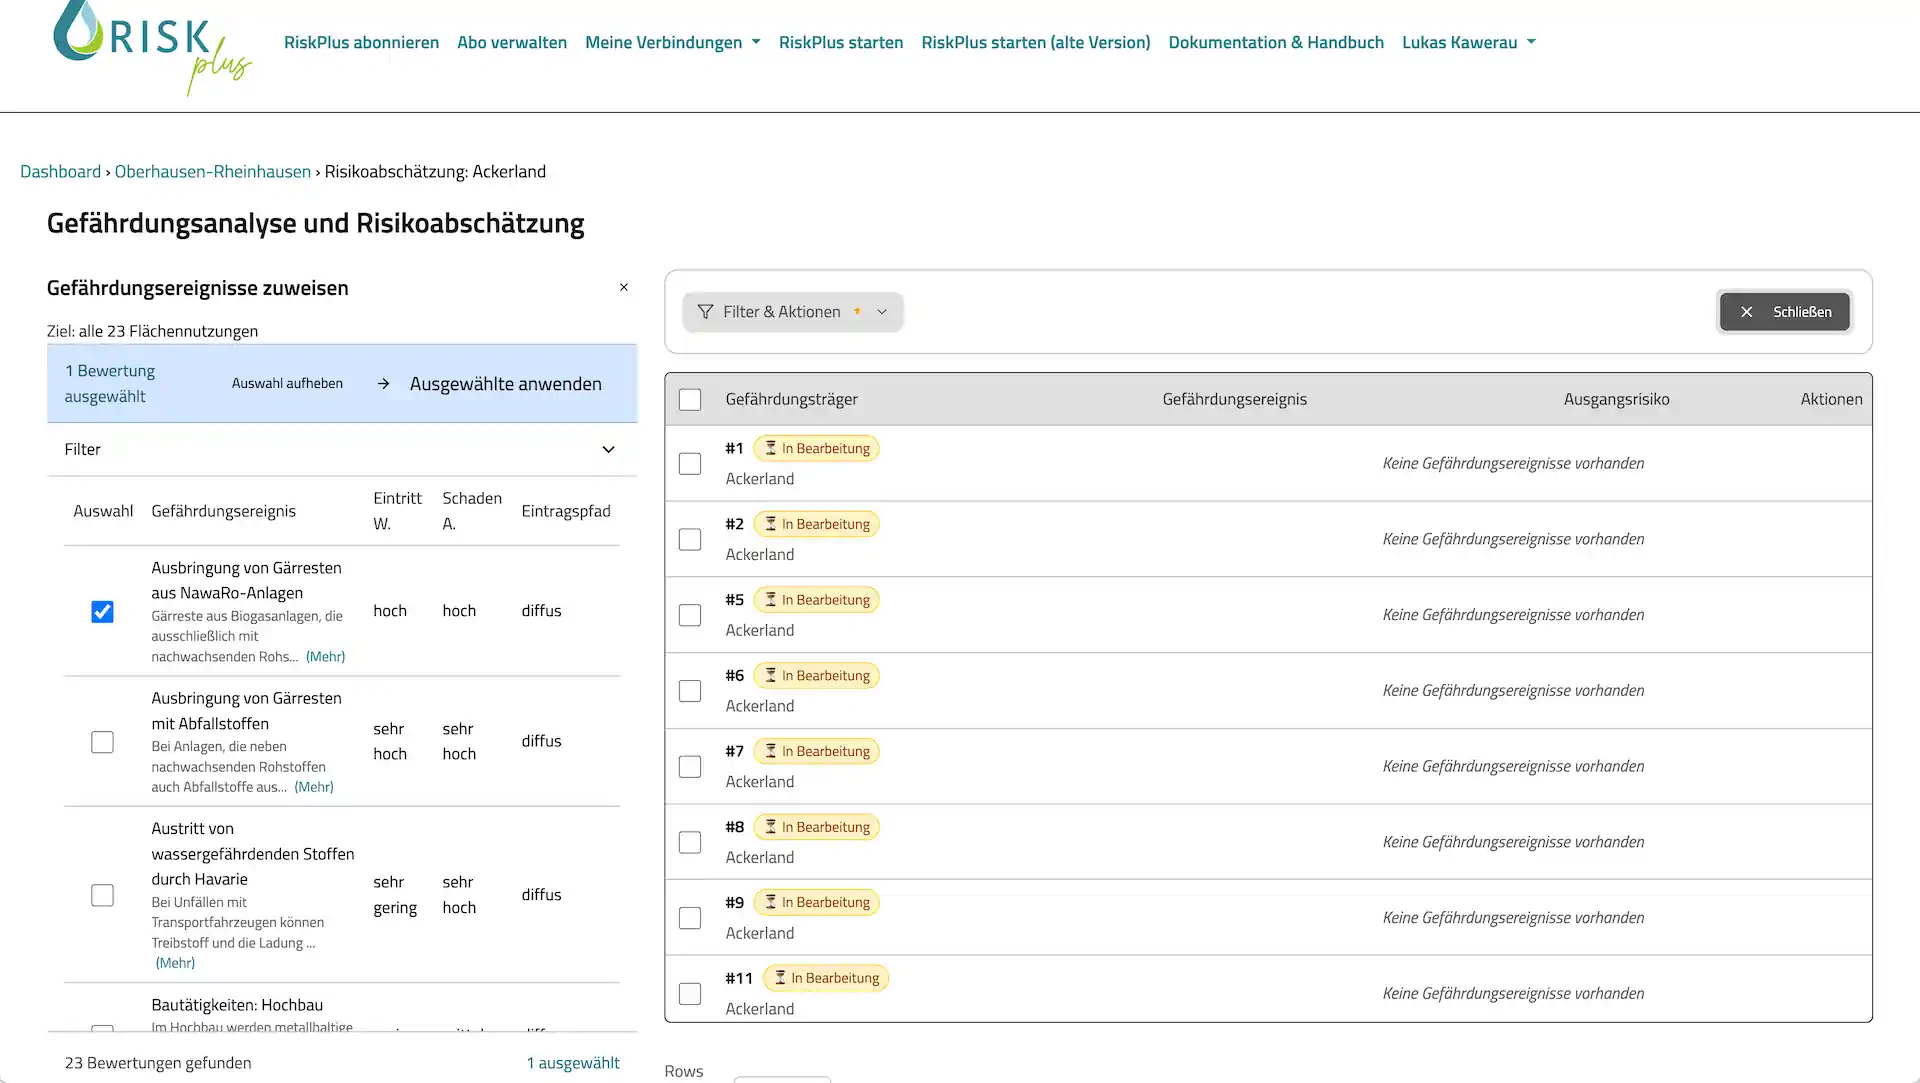Viewport: 1920px width, 1083px height.
Task: Click 'Keine Gefährdungsereignisse vorhanden' in row #1
Action: pos(1513,463)
